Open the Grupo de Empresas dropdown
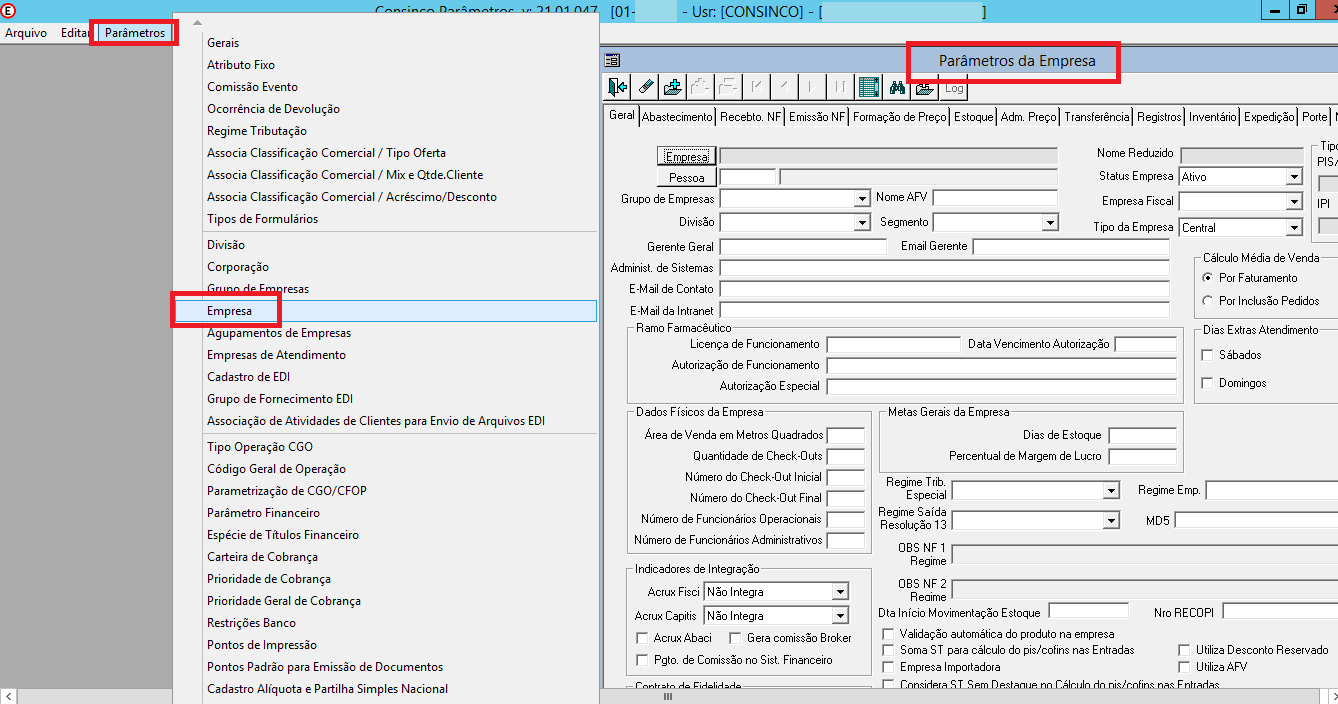This screenshot has height=704, width=1338. click(862, 199)
